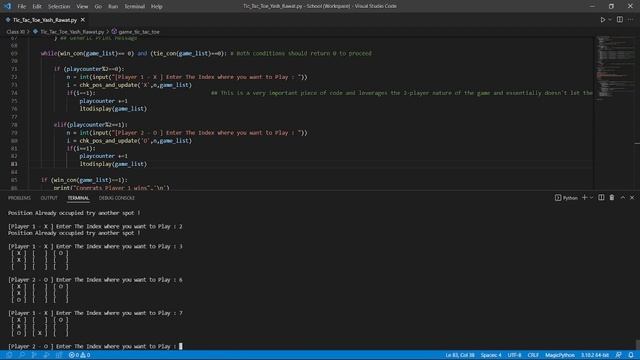Open the Edit menu
The width and height of the screenshot is (640, 360).
coord(37,7)
